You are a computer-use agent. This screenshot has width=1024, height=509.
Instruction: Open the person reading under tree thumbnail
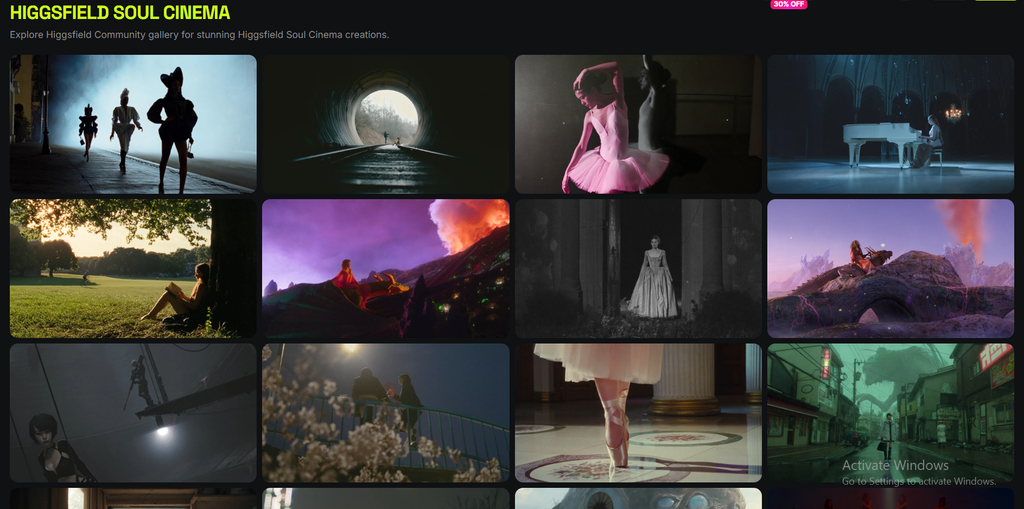point(133,269)
